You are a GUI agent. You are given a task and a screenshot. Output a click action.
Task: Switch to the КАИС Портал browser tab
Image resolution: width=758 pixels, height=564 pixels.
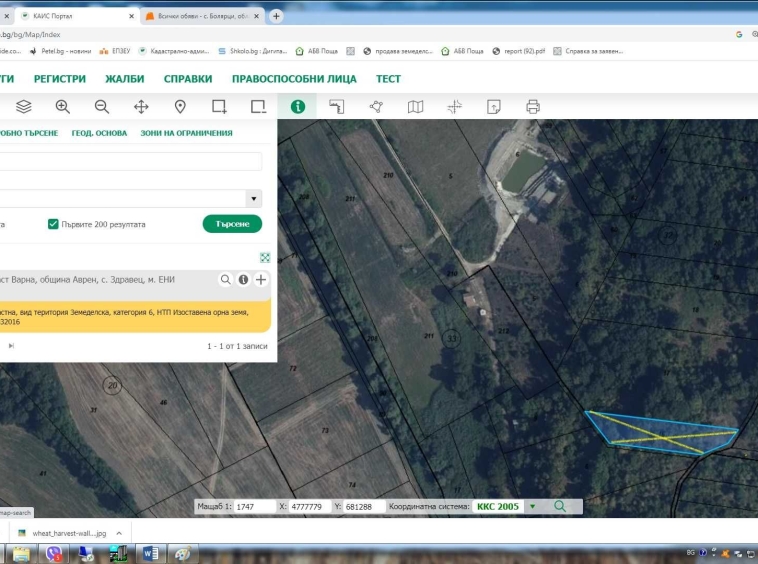tap(77, 16)
